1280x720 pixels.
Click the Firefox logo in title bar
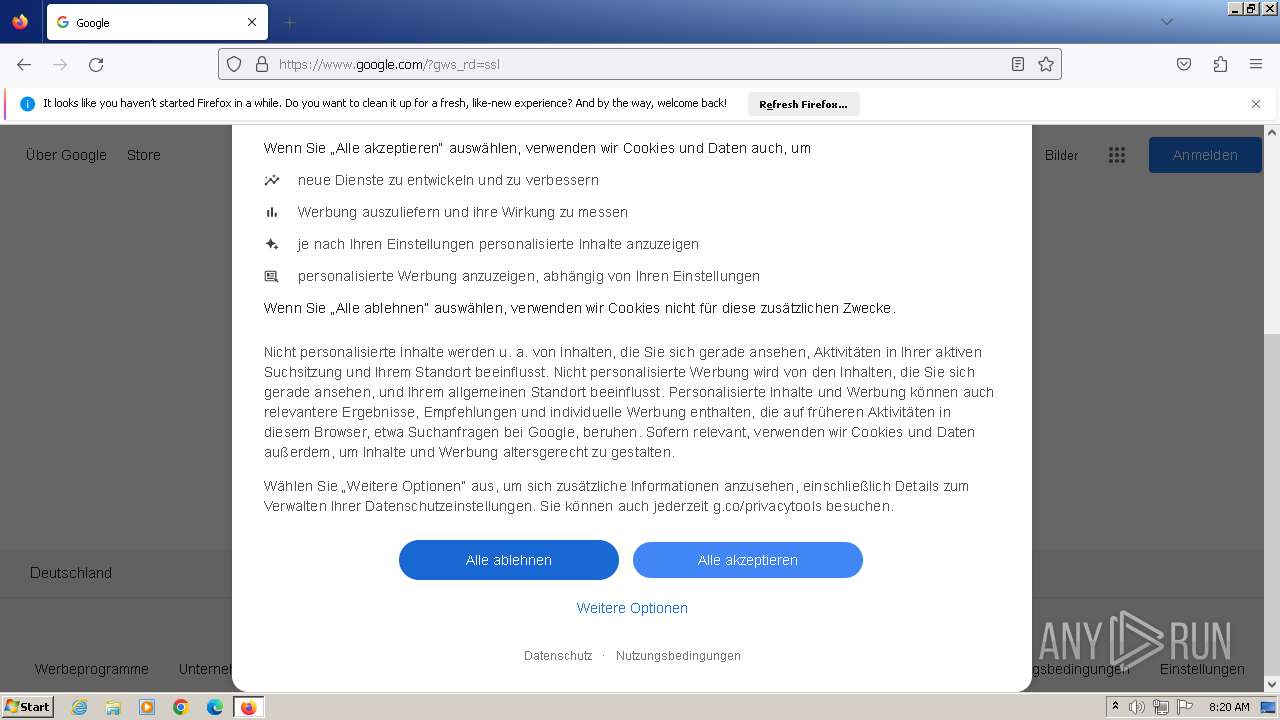coord(20,21)
